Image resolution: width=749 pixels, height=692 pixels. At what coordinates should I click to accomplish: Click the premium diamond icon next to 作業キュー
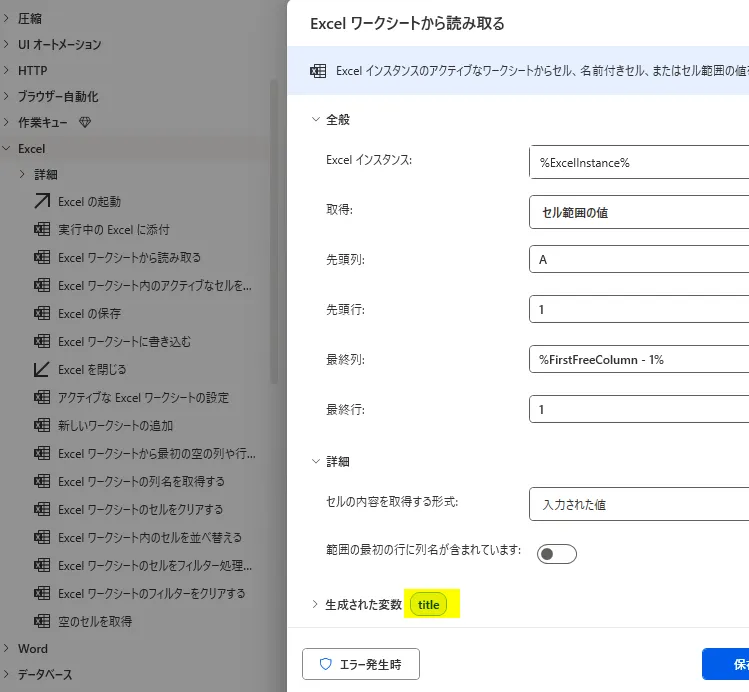tap(84, 123)
